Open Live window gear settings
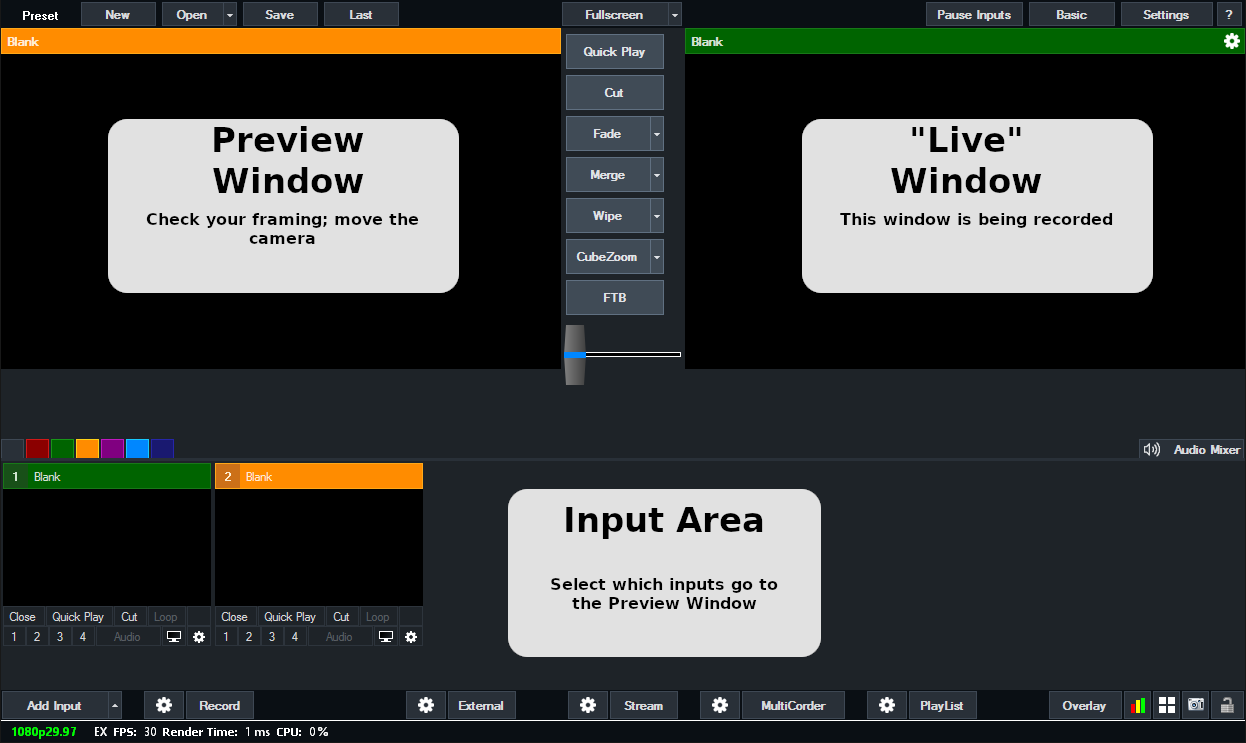The height and width of the screenshot is (743, 1246). pos(1231,41)
